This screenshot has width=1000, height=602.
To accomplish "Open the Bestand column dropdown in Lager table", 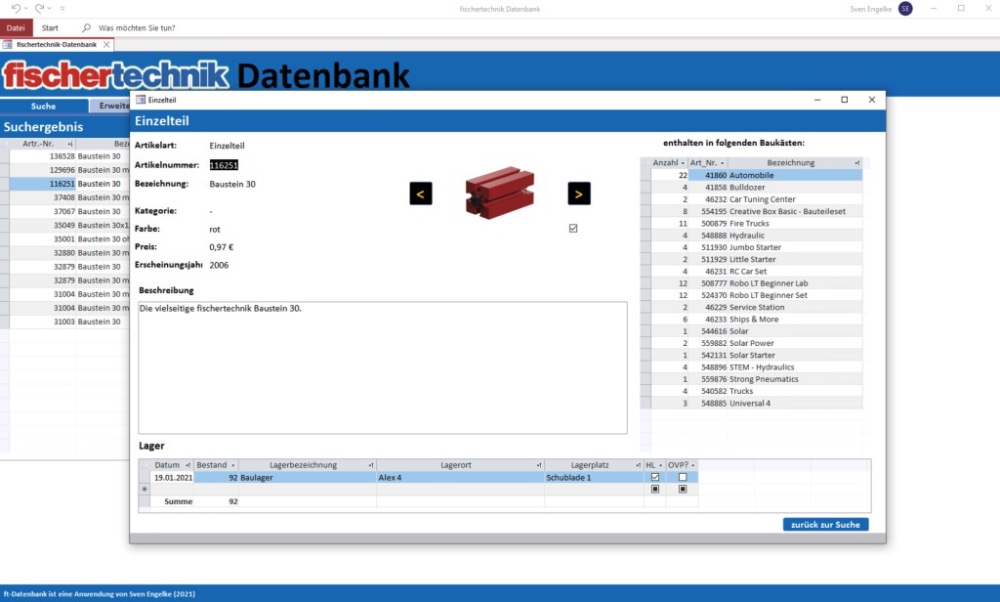I will coord(233,466).
